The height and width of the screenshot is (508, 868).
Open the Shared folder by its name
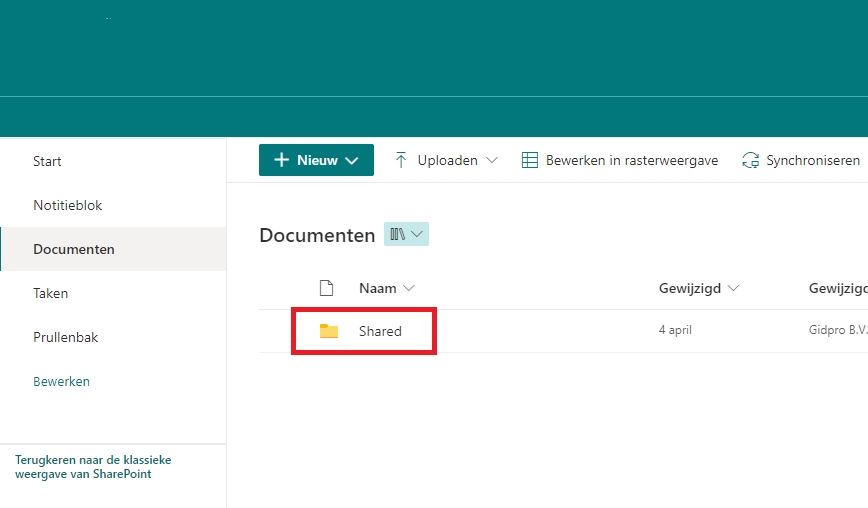coord(380,331)
